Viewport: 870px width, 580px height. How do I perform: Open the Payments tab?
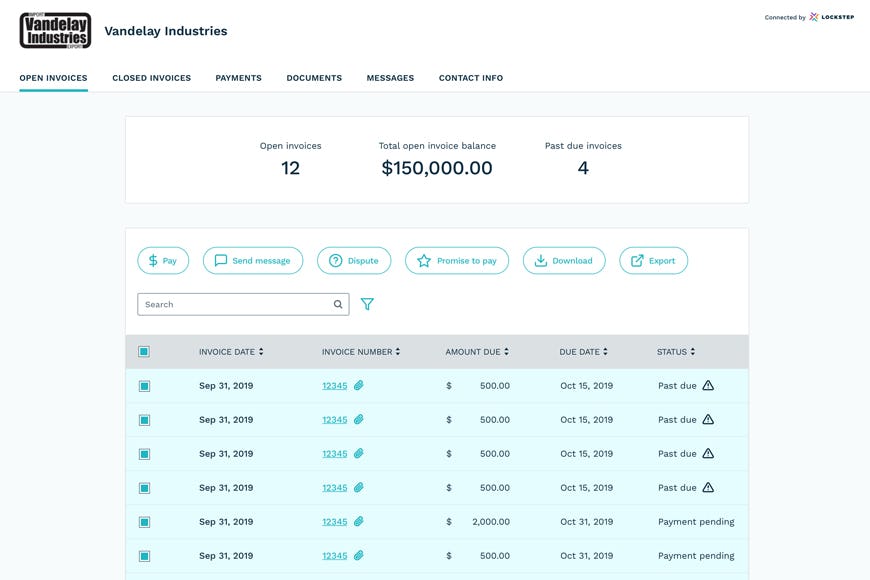[x=239, y=78]
